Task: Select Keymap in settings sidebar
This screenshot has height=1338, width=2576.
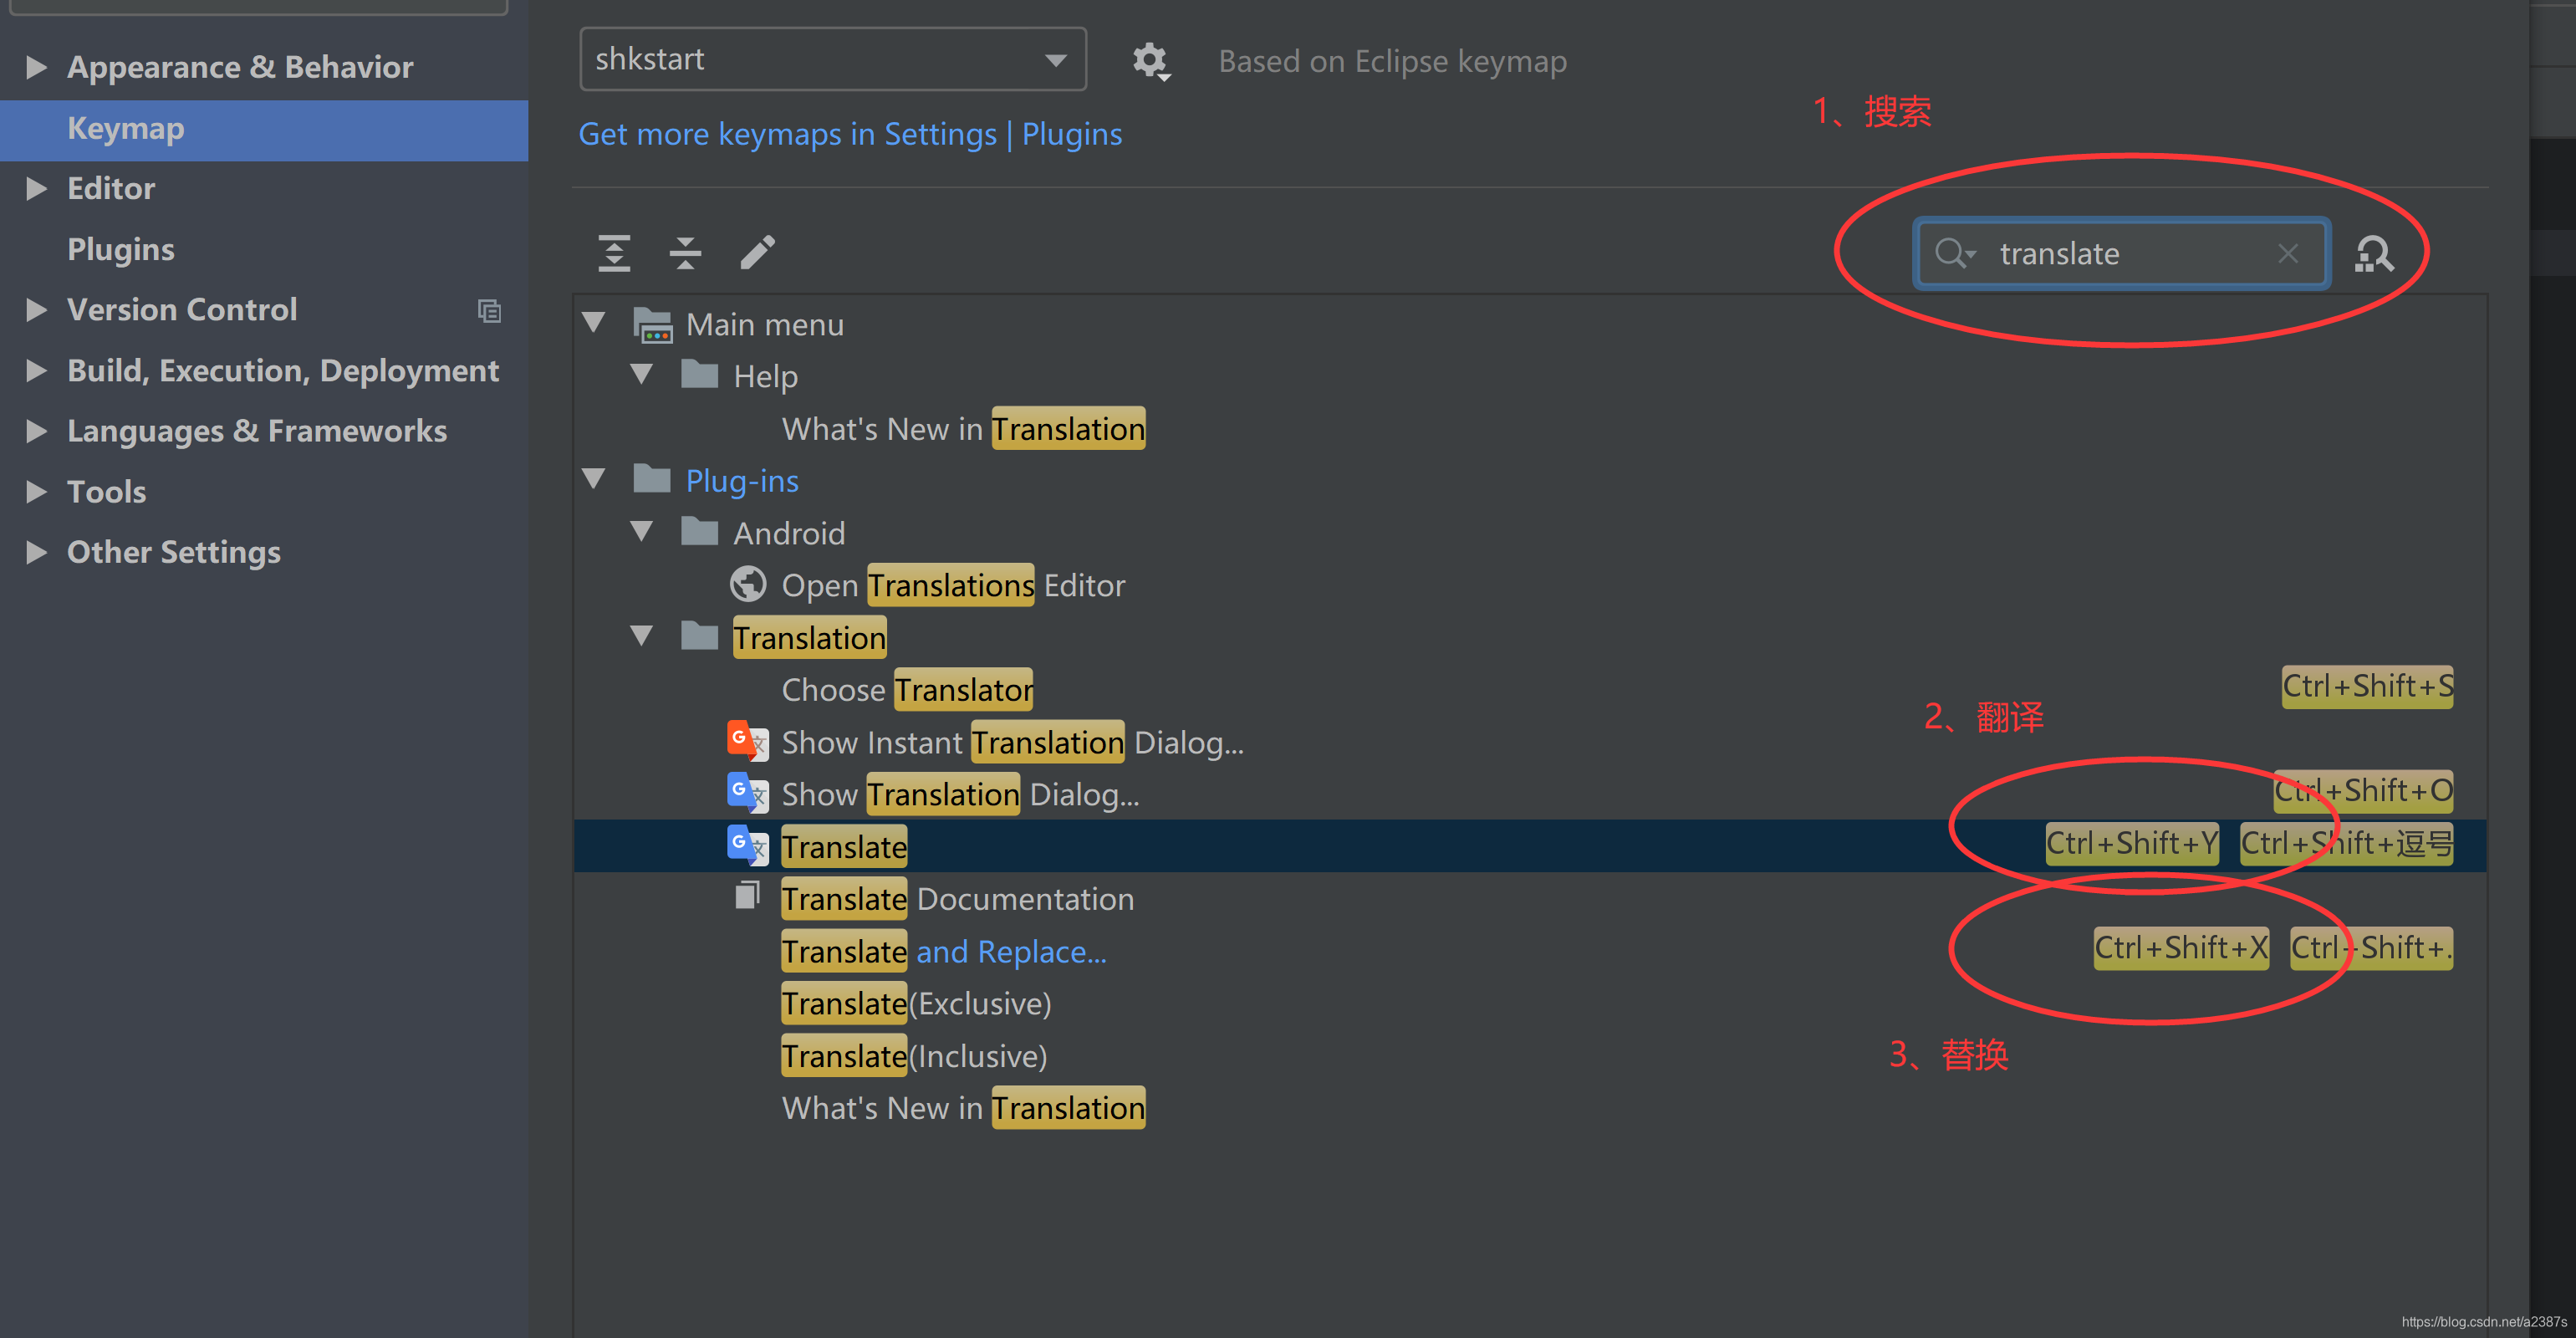Action: point(264,129)
